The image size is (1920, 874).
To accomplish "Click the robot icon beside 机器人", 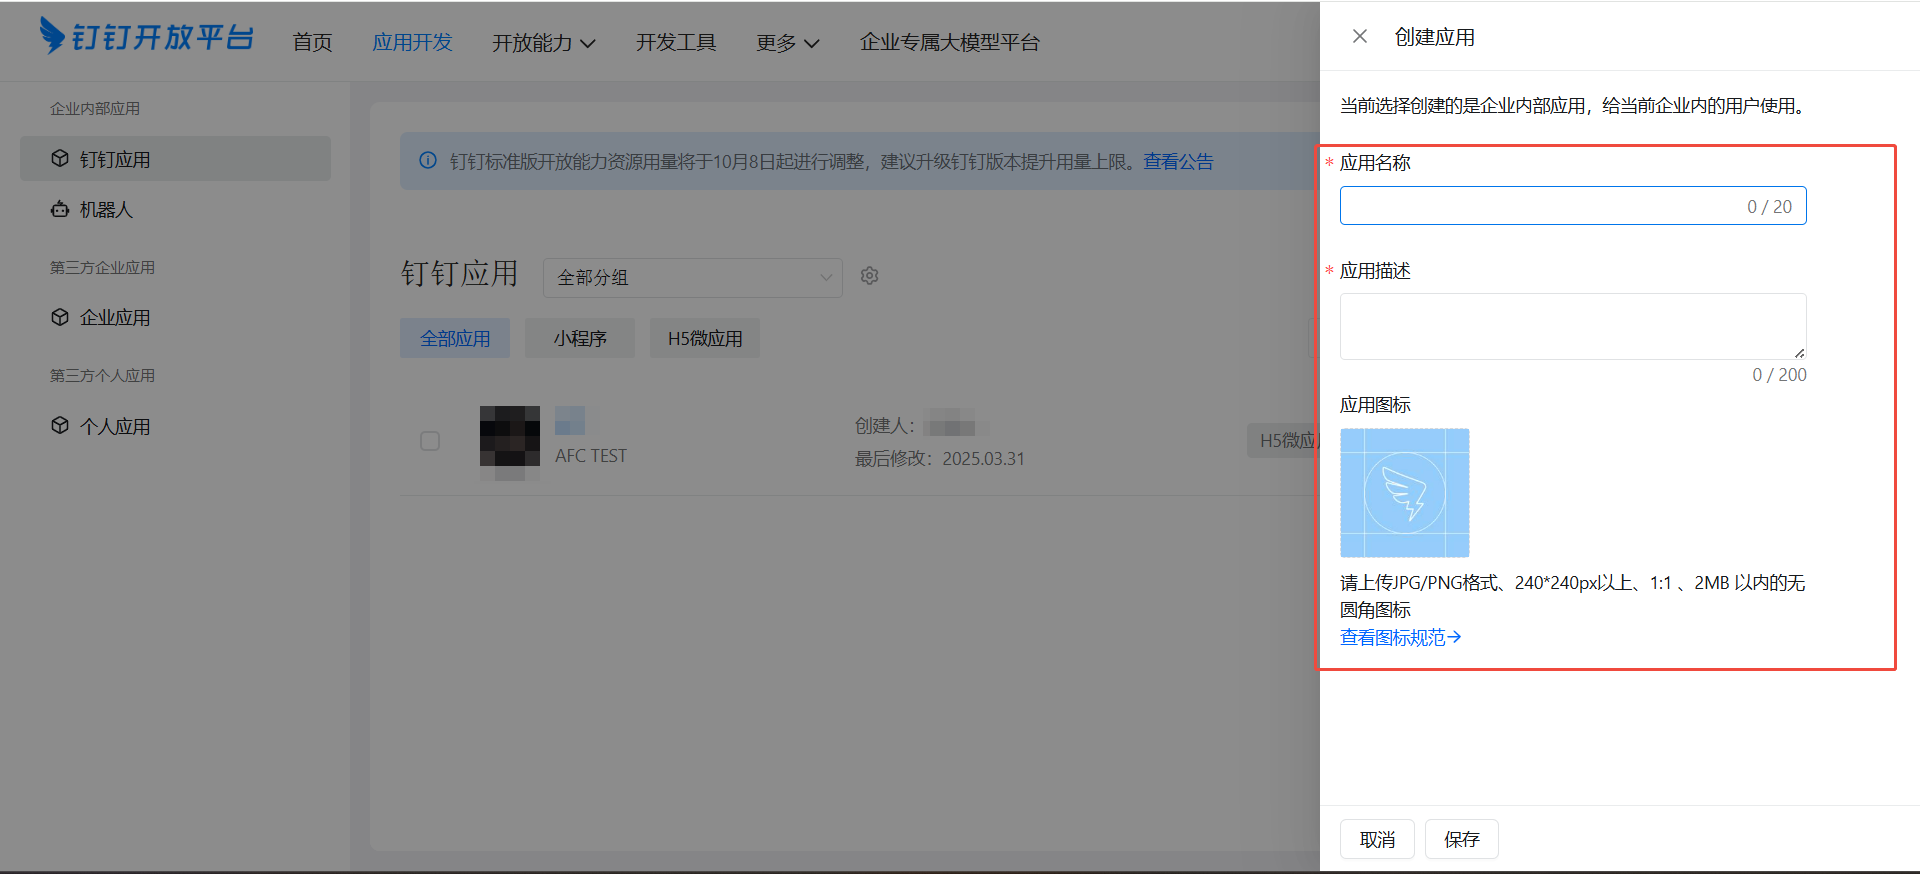I will 60,209.
